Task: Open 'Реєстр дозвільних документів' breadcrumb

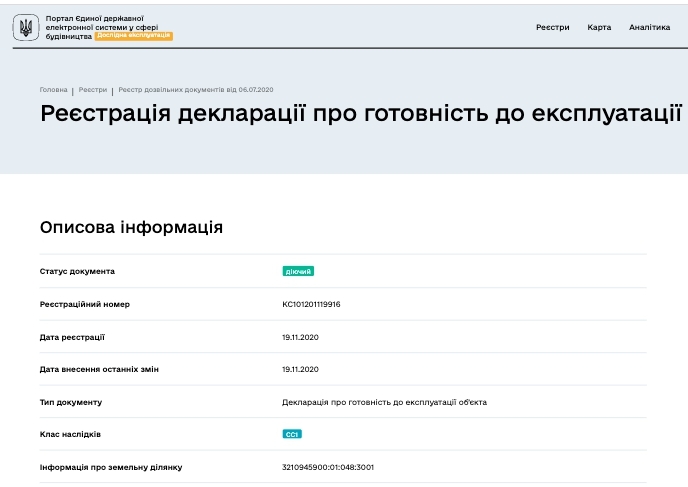Action: click(x=196, y=90)
